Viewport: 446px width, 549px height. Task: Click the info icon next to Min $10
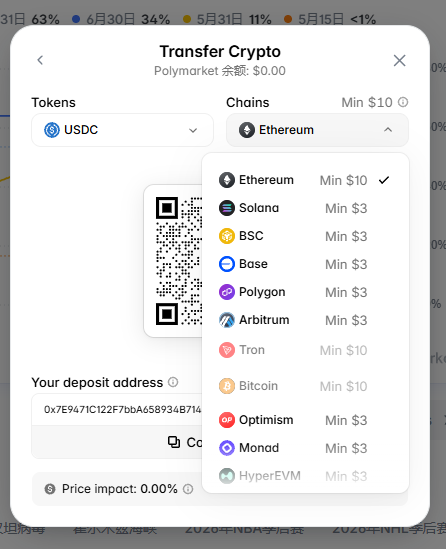coord(403,102)
